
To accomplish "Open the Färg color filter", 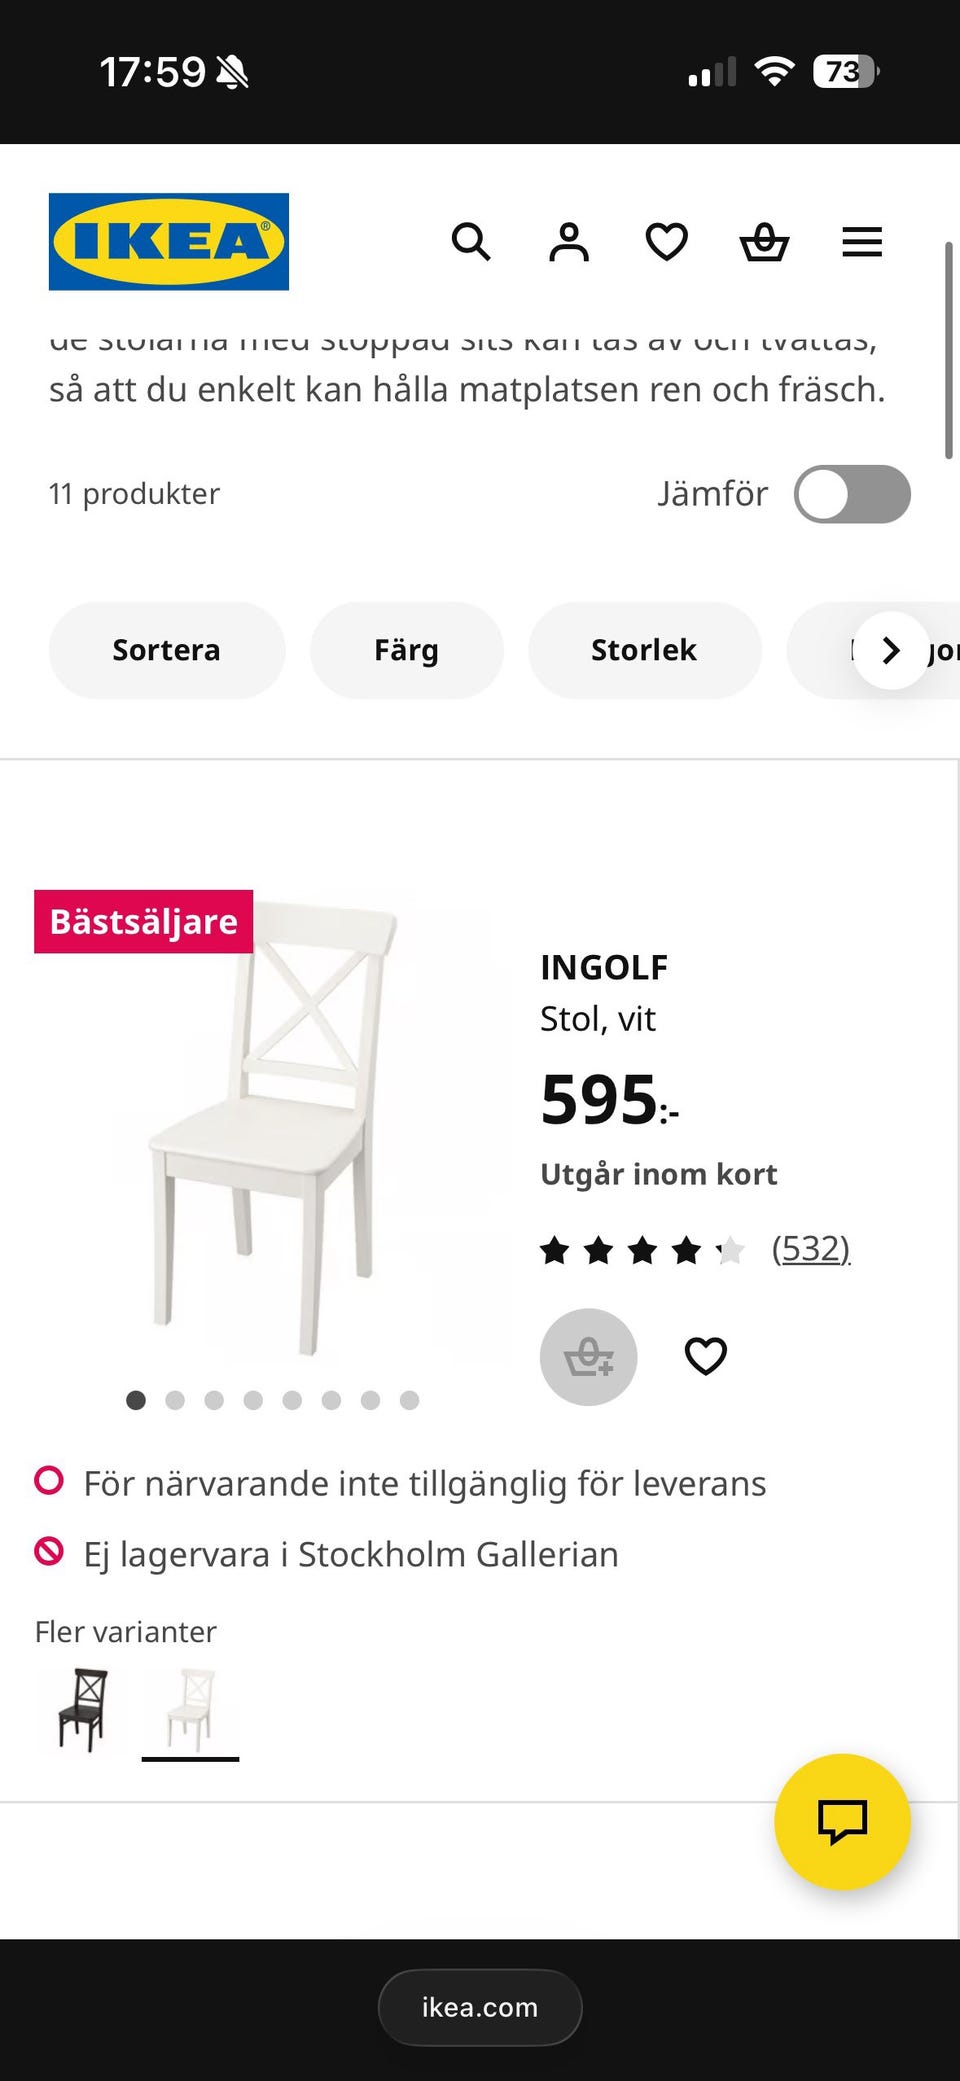I will (x=406, y=650).
